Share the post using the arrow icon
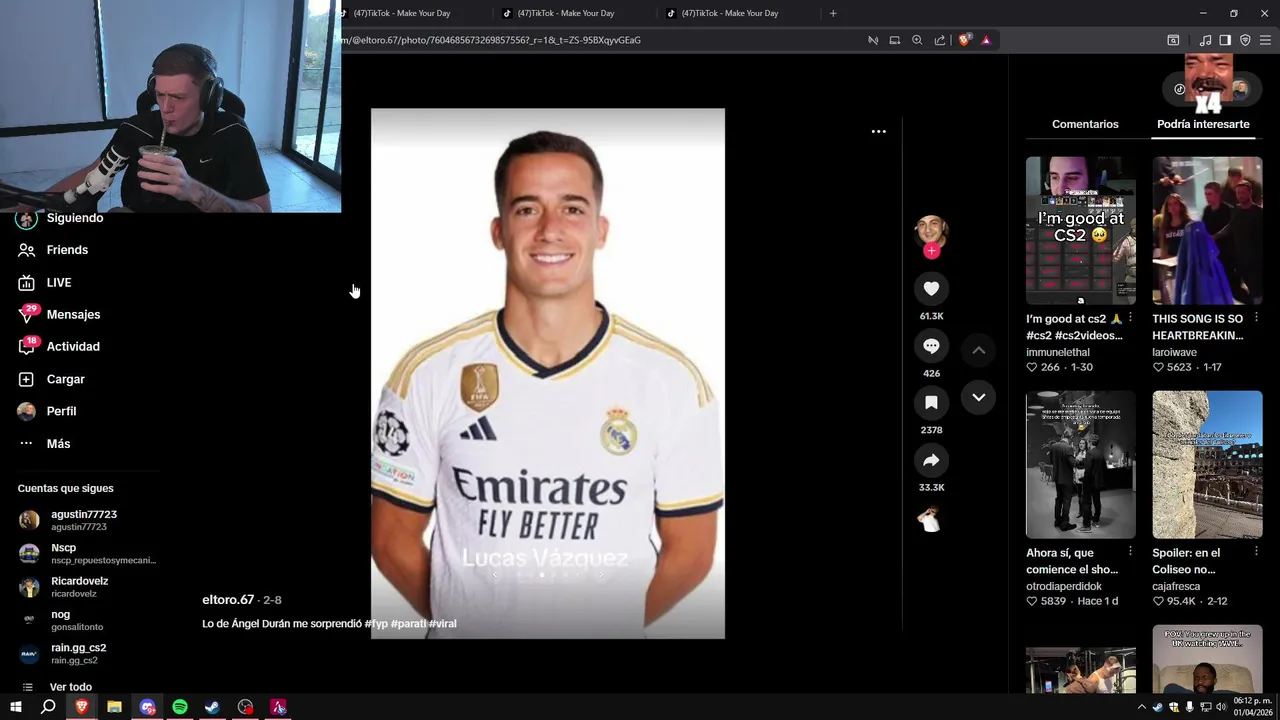This screenshot has height=720, width=1280. pyautogui.click(x=931, y=460)
